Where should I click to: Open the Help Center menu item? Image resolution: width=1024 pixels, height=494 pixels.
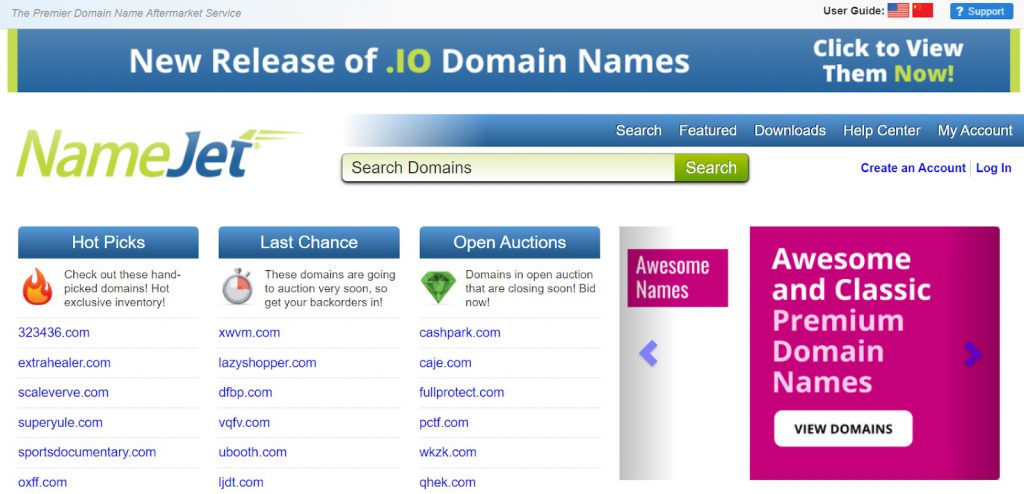(882, 131)
